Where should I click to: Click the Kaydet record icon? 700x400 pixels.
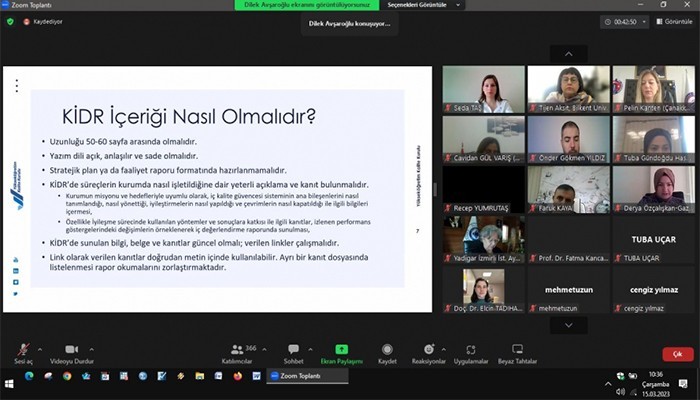(x=387, y=352)
